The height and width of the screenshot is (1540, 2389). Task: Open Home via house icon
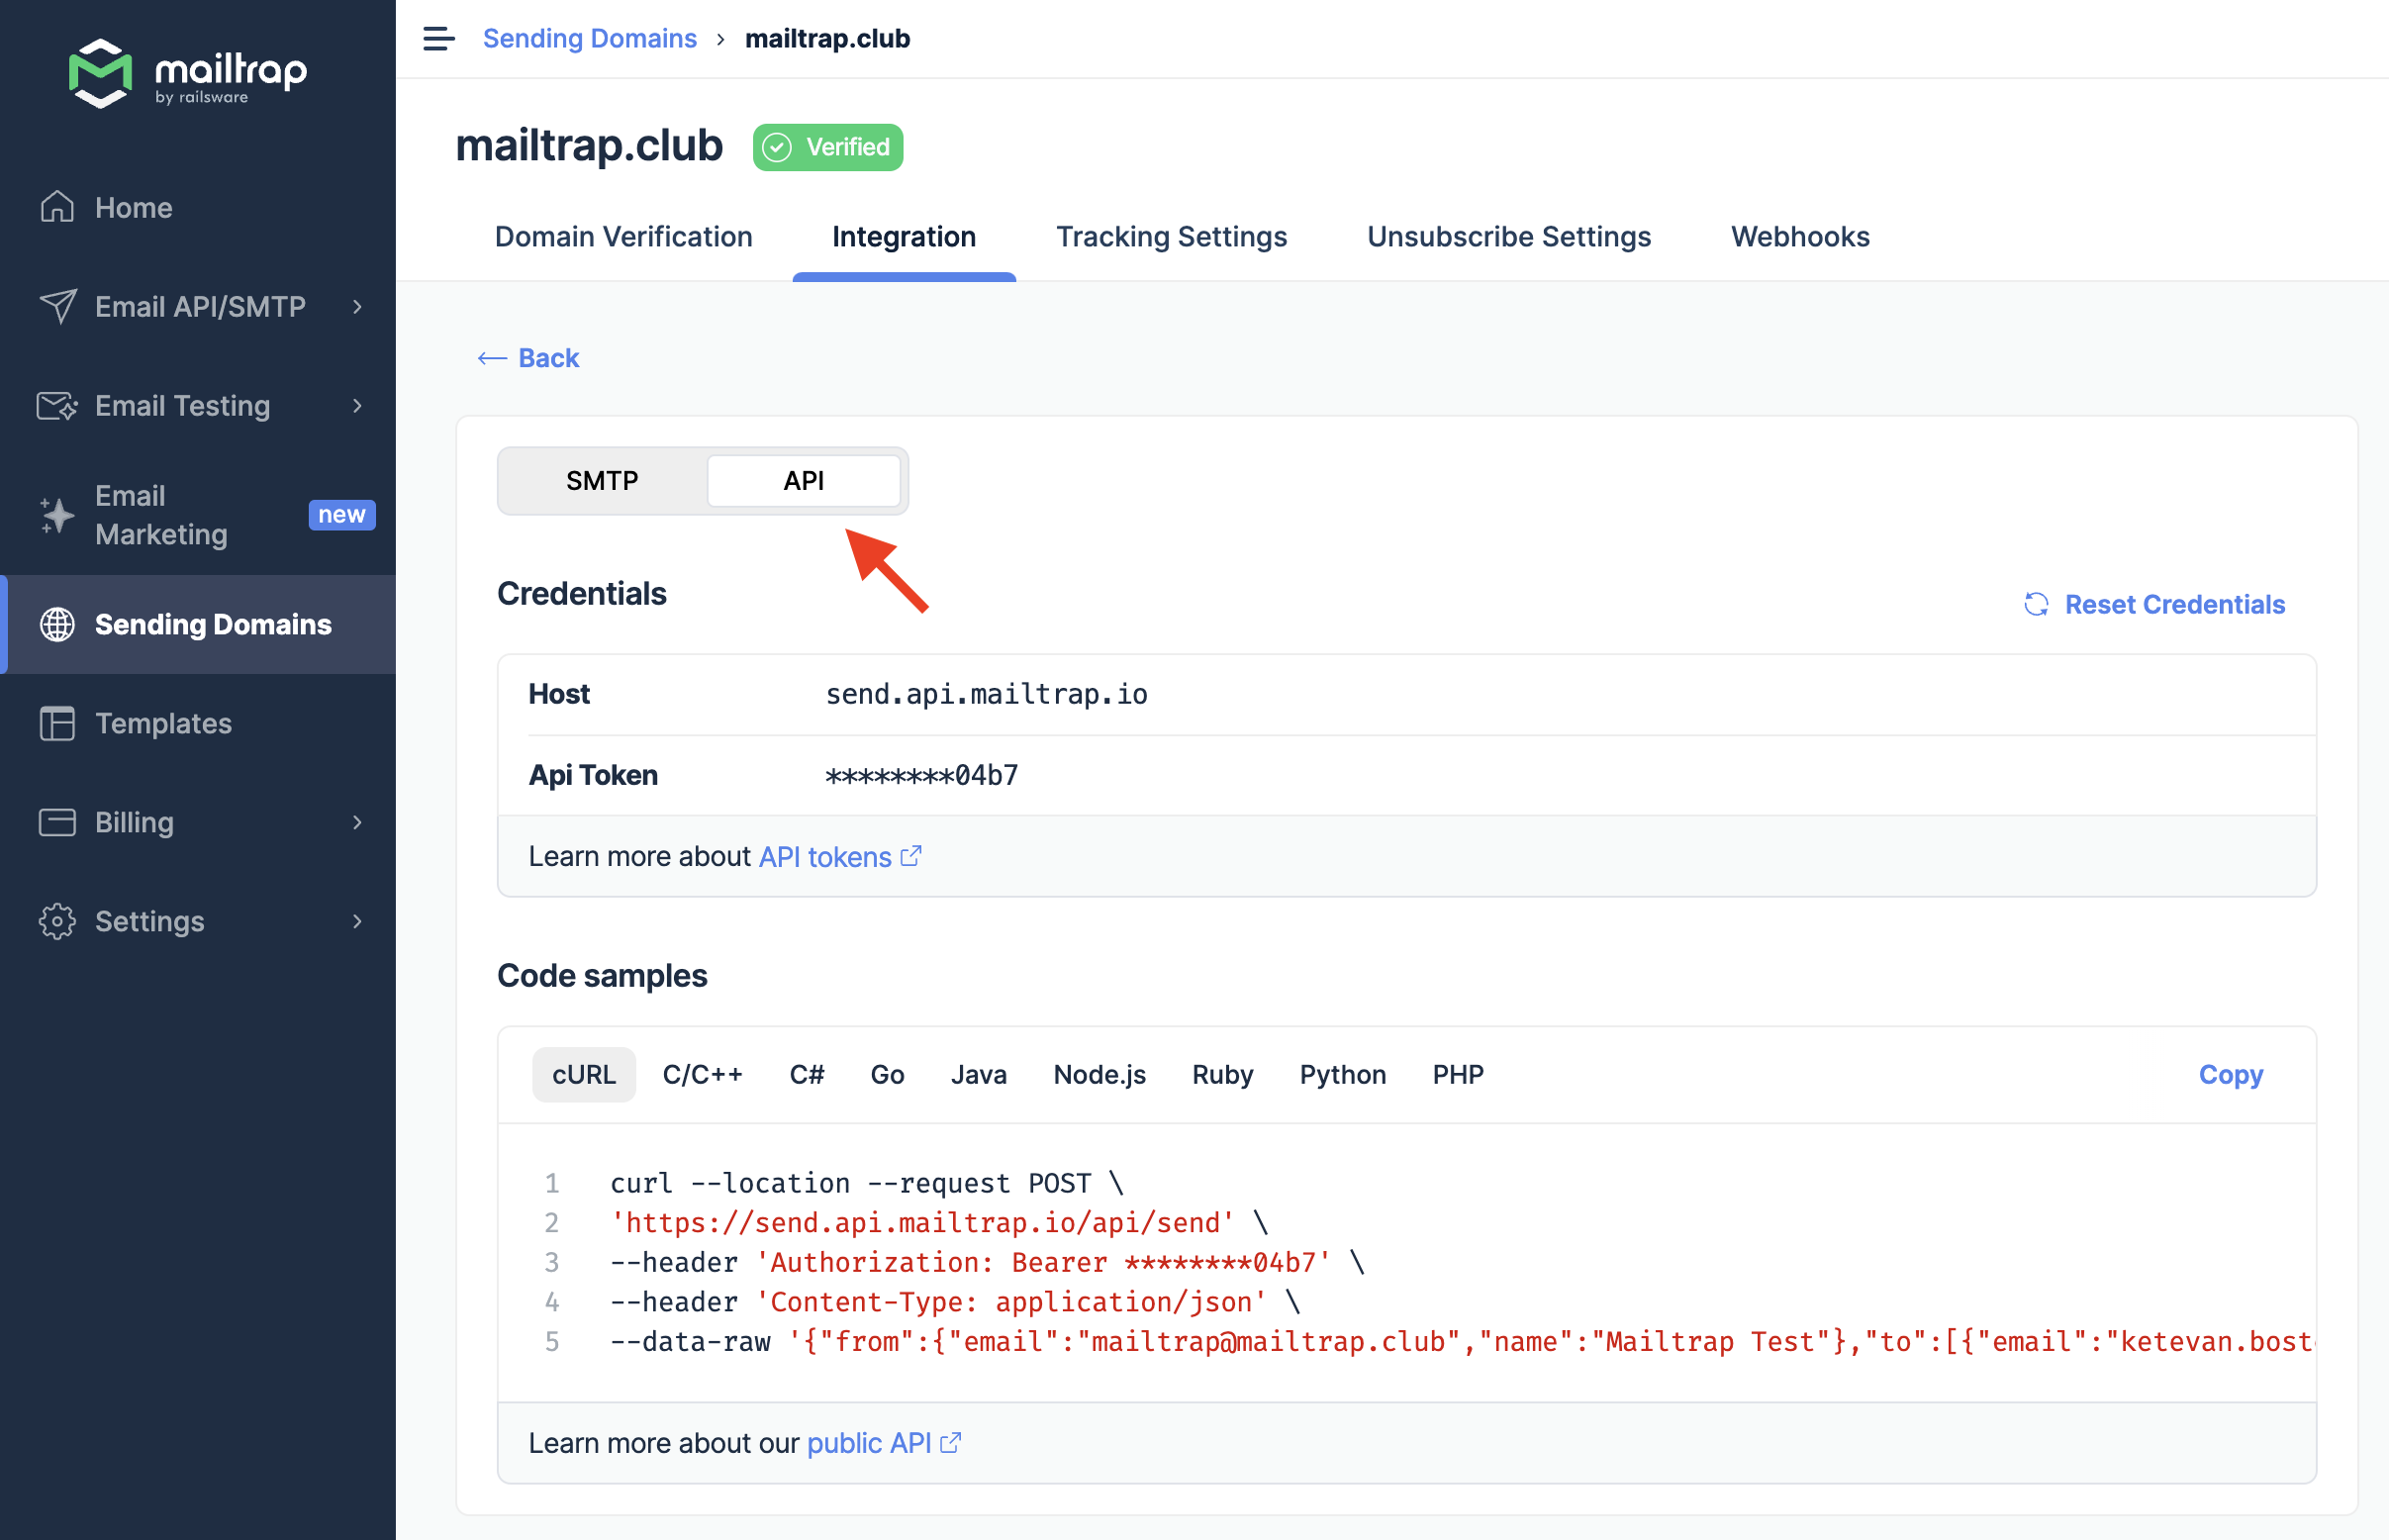[x=57, y=207]
